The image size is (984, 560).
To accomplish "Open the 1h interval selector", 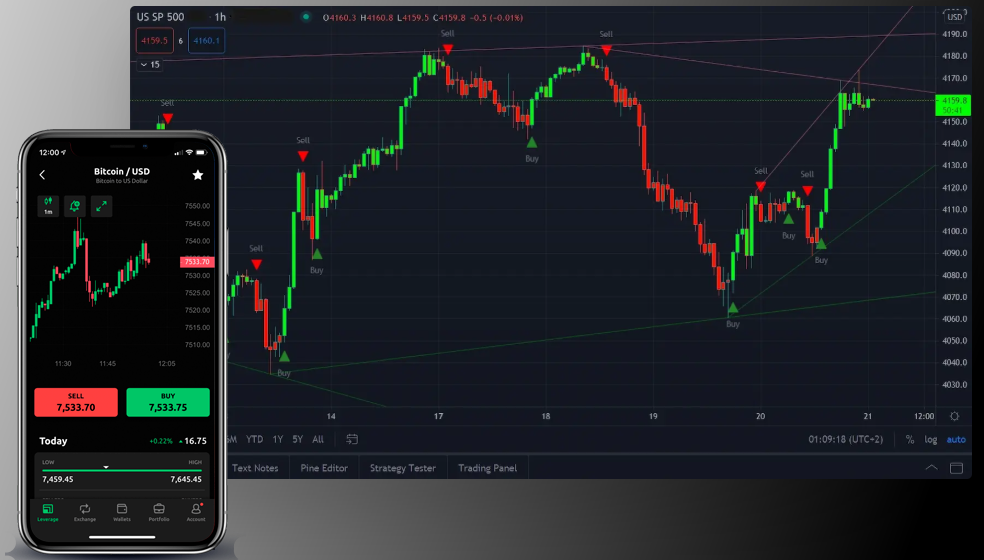I will tap(220, 17).
